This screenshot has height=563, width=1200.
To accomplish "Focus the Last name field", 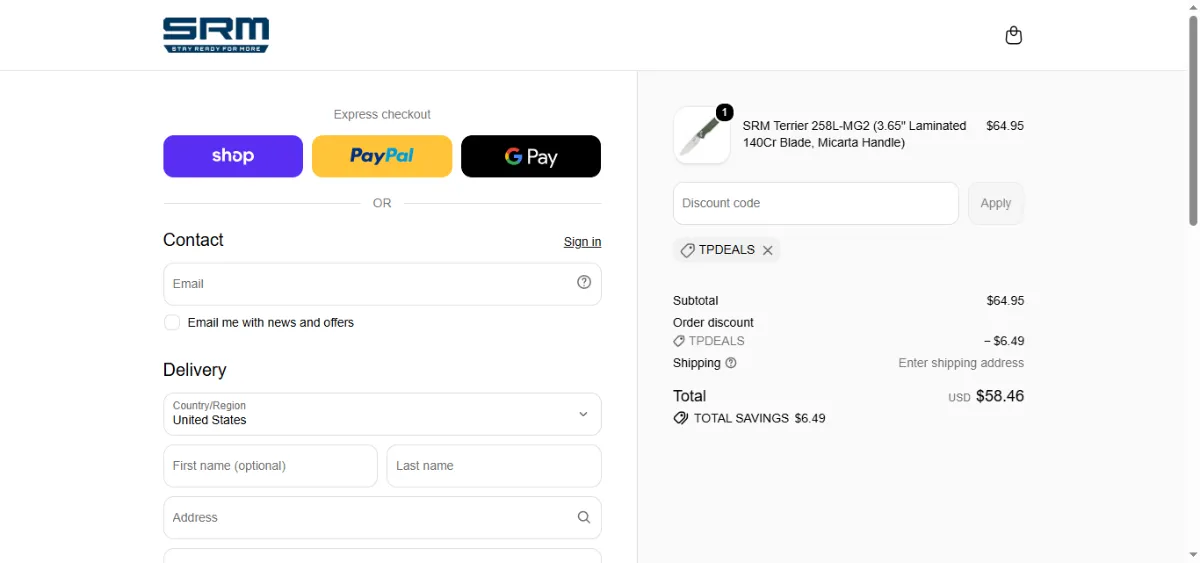I will coord(494,466).
